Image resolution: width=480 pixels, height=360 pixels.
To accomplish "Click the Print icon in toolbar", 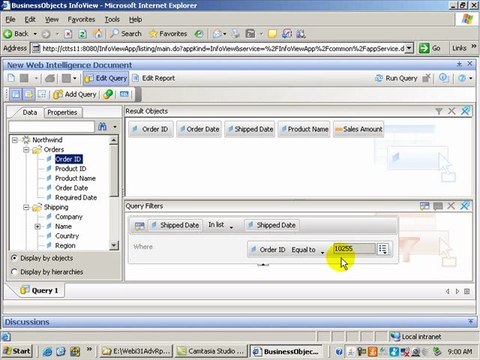I will [50, 78].
